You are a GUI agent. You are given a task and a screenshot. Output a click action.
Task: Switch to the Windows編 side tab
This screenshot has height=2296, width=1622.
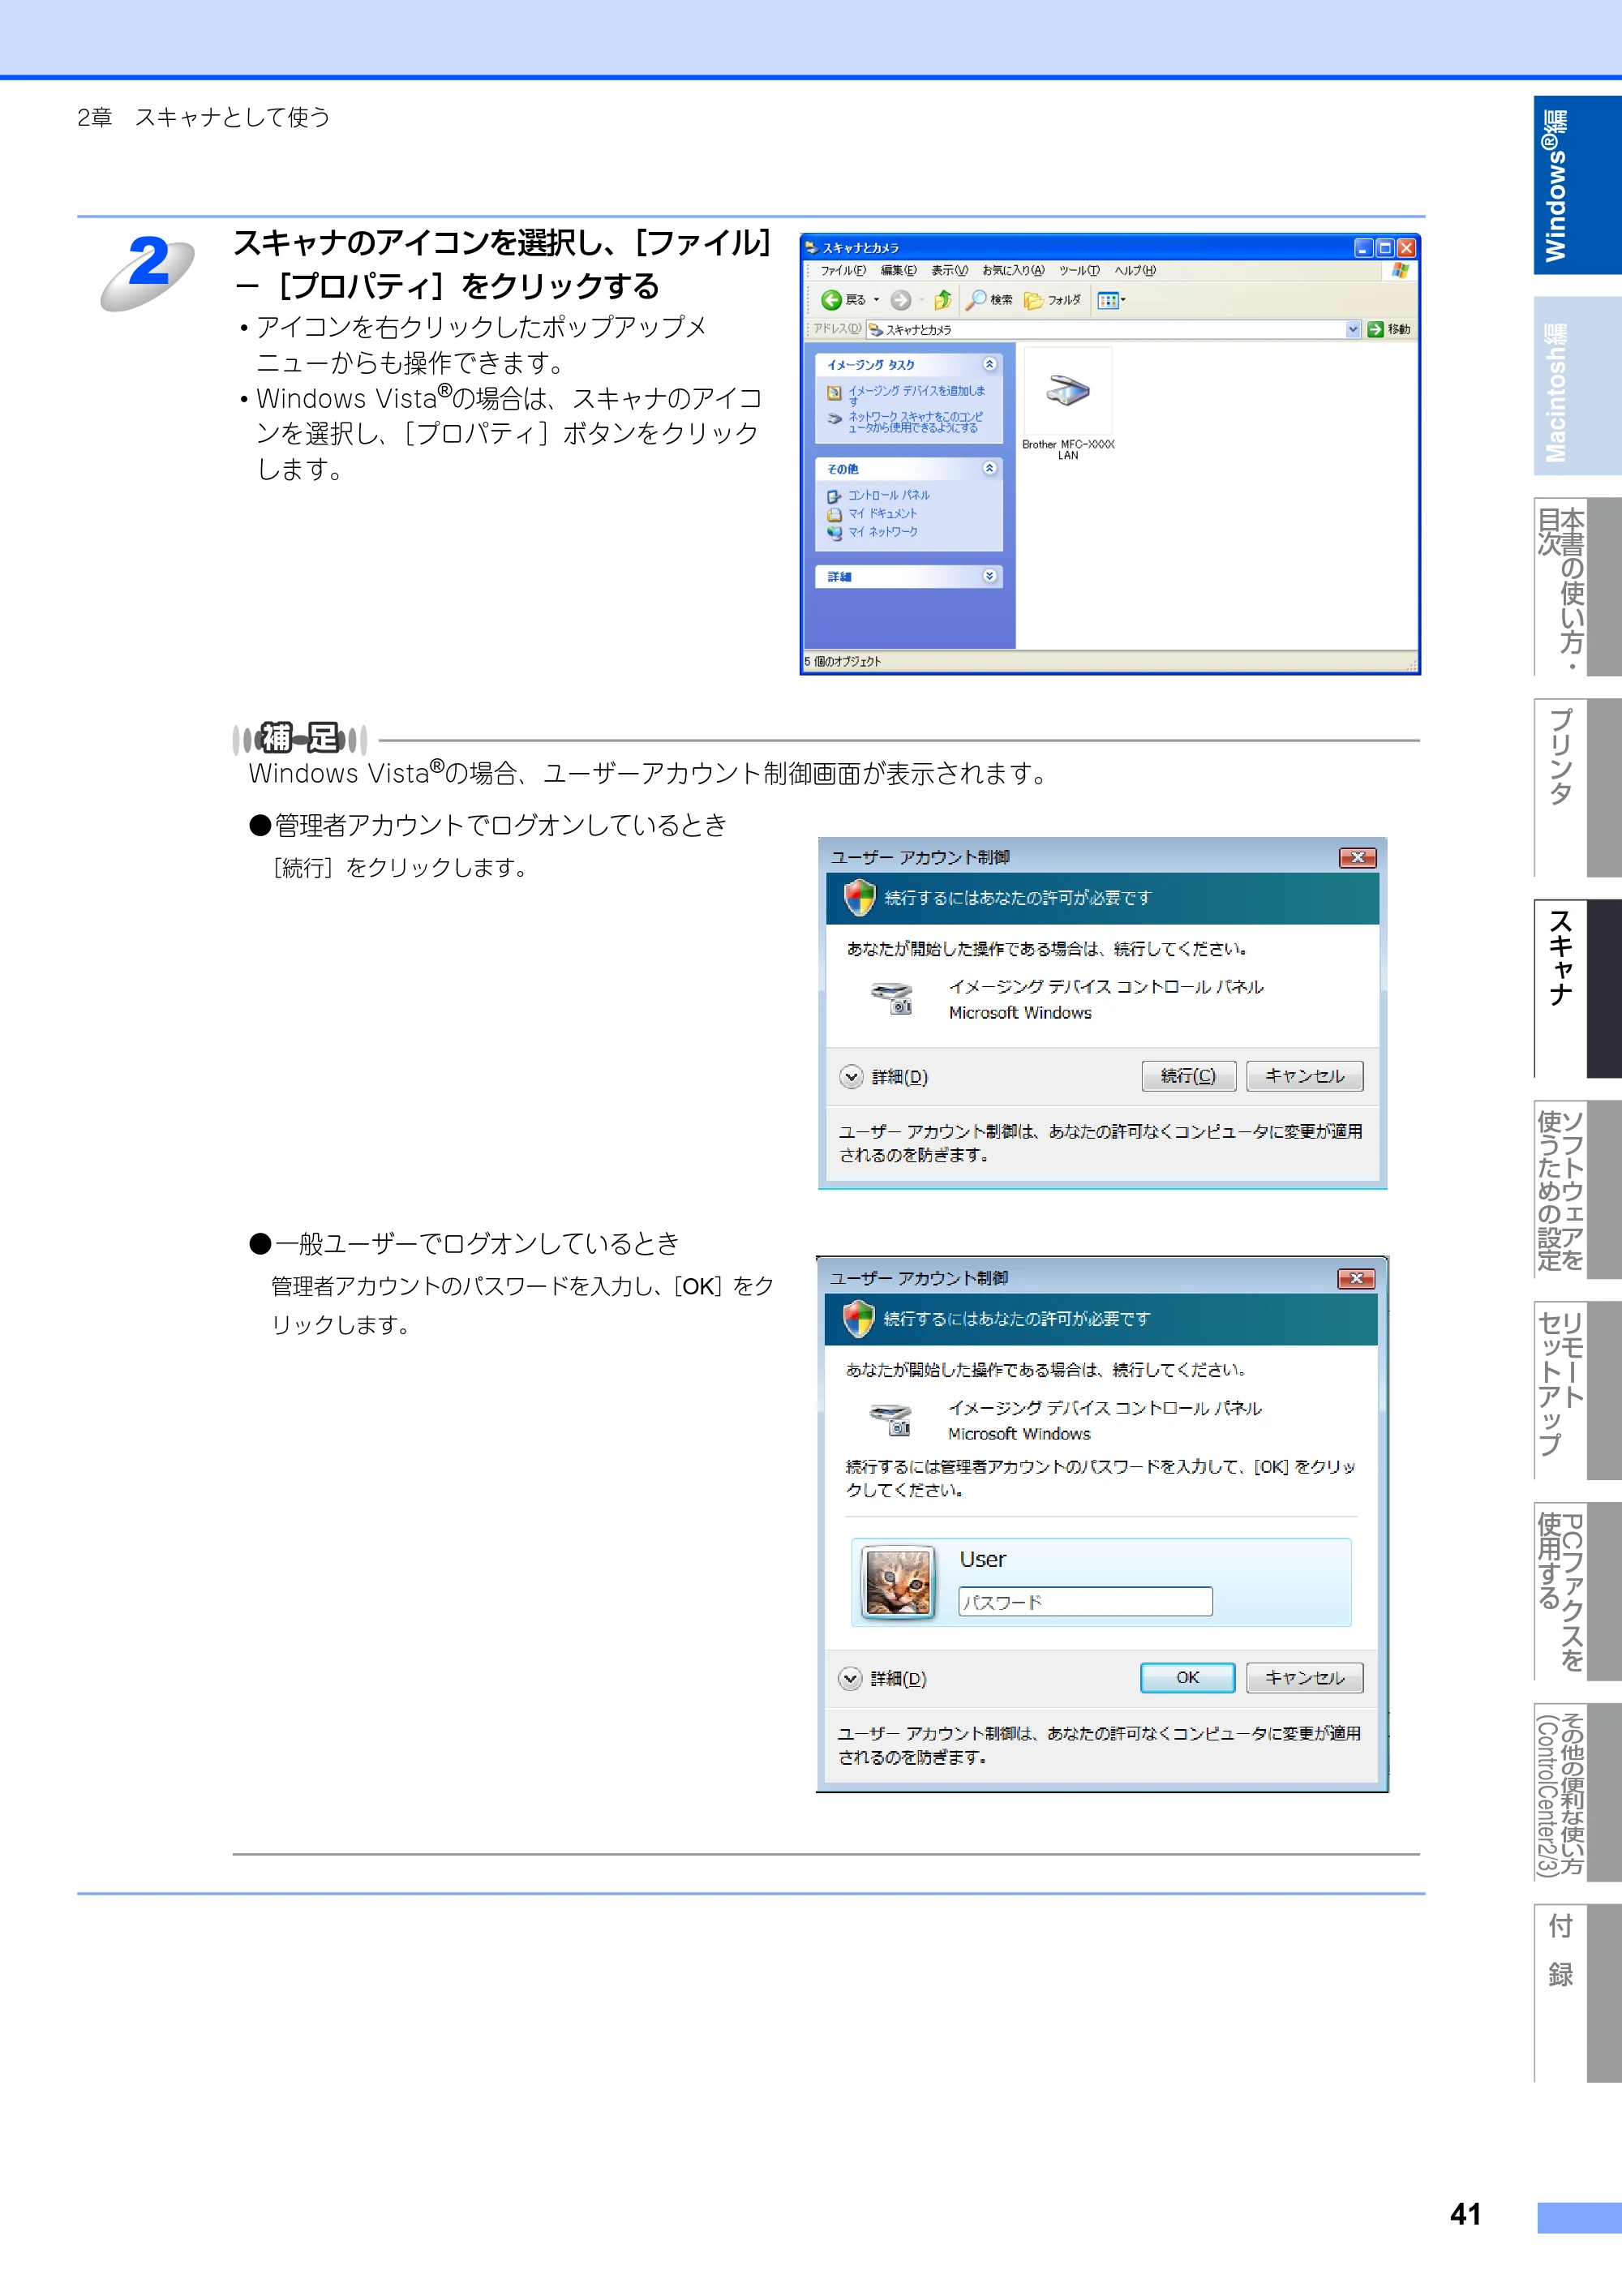[1577, 185]
